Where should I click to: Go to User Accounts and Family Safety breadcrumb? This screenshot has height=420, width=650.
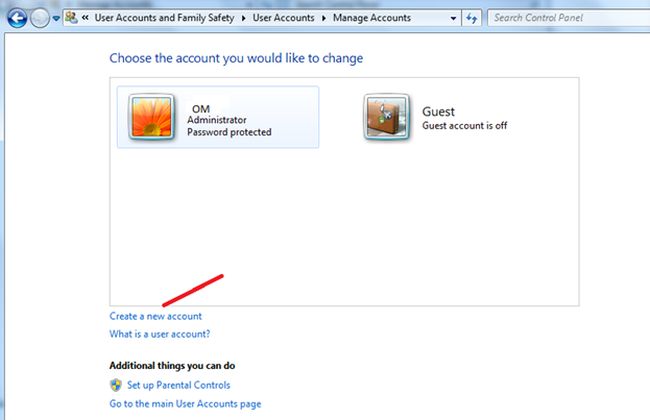(163, 17)
